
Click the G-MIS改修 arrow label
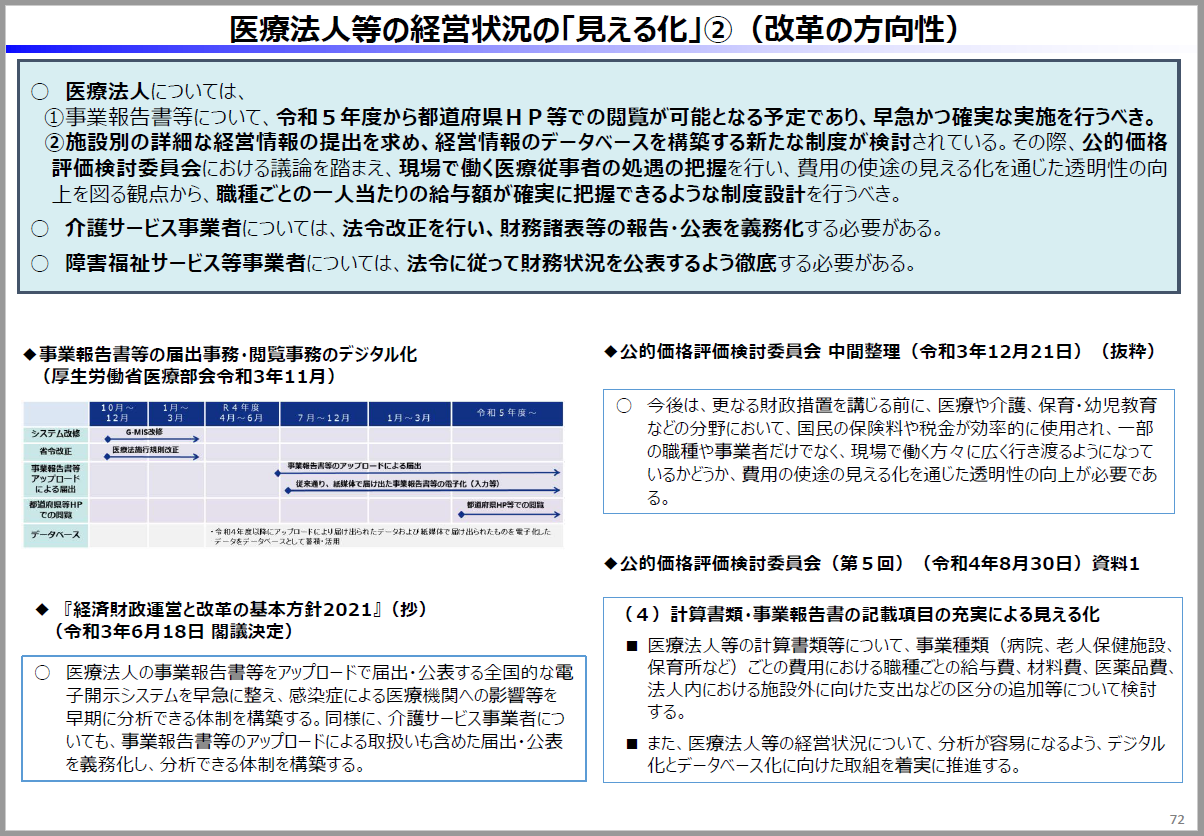(x=145, y=431)
